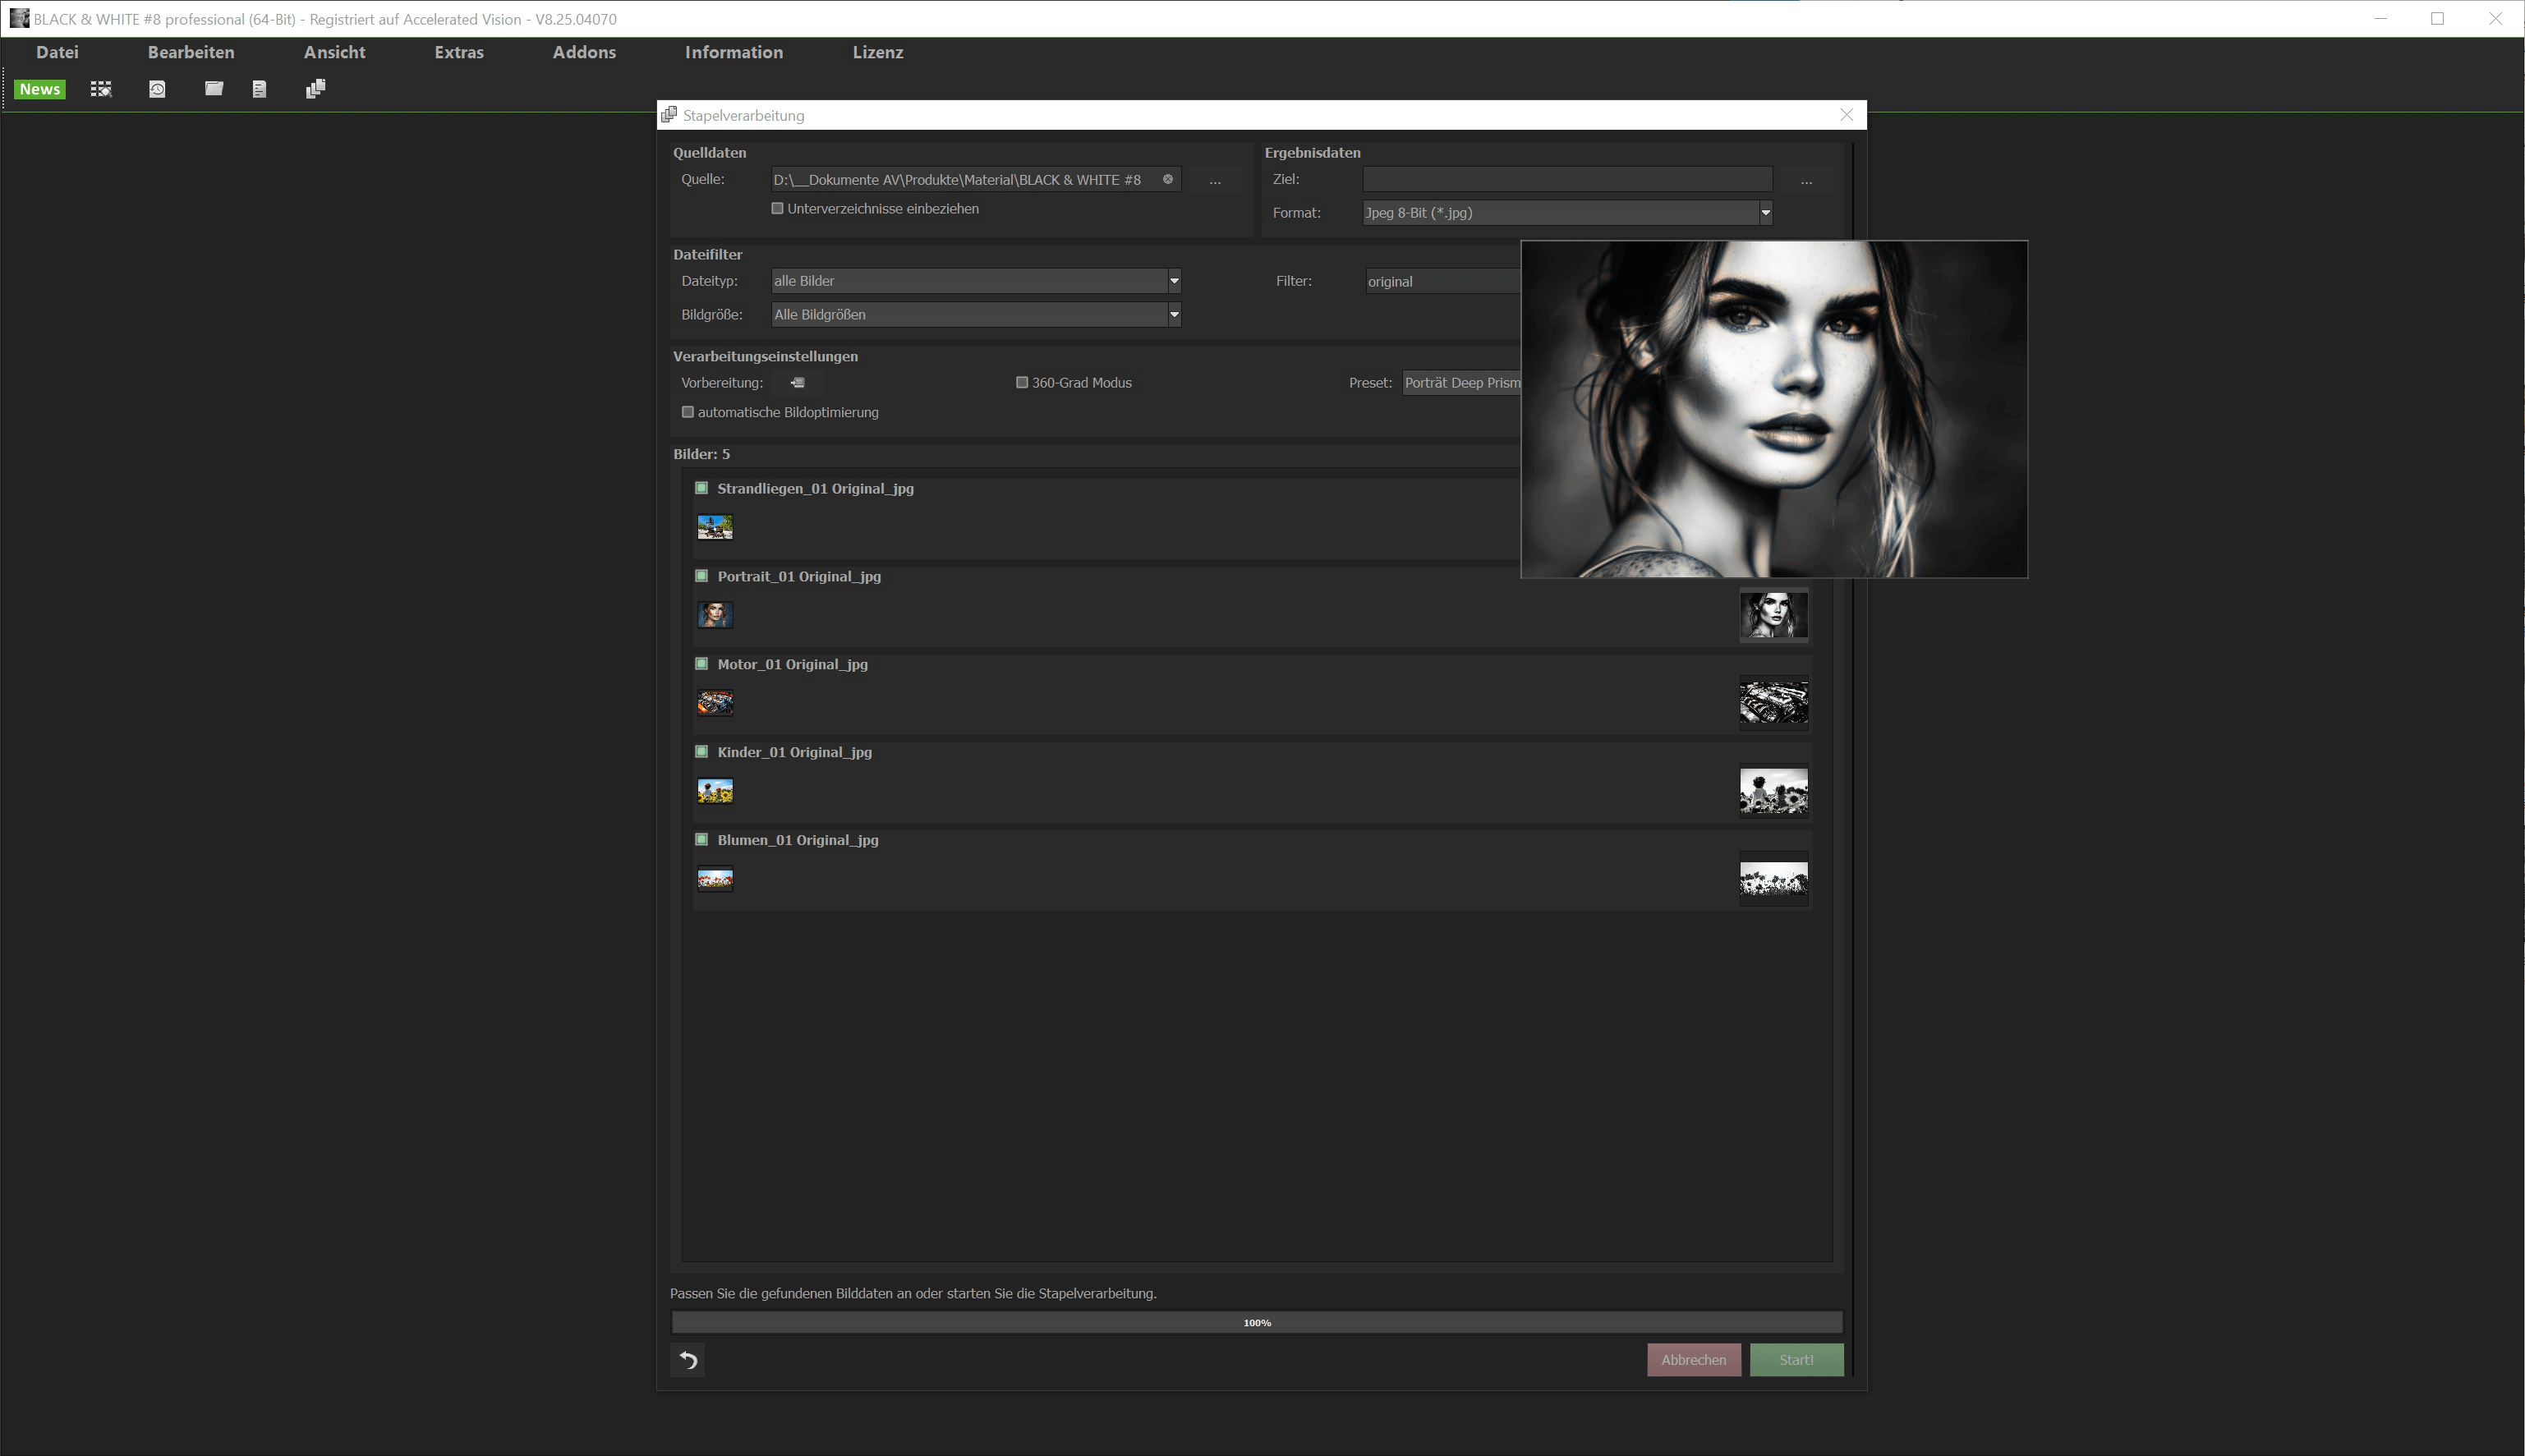The width and height of the screenshot is (2525, 1456).
Task: Enable Unterverzeichnisse einbeziehen checkbox
Action: [x=777, y=209]
